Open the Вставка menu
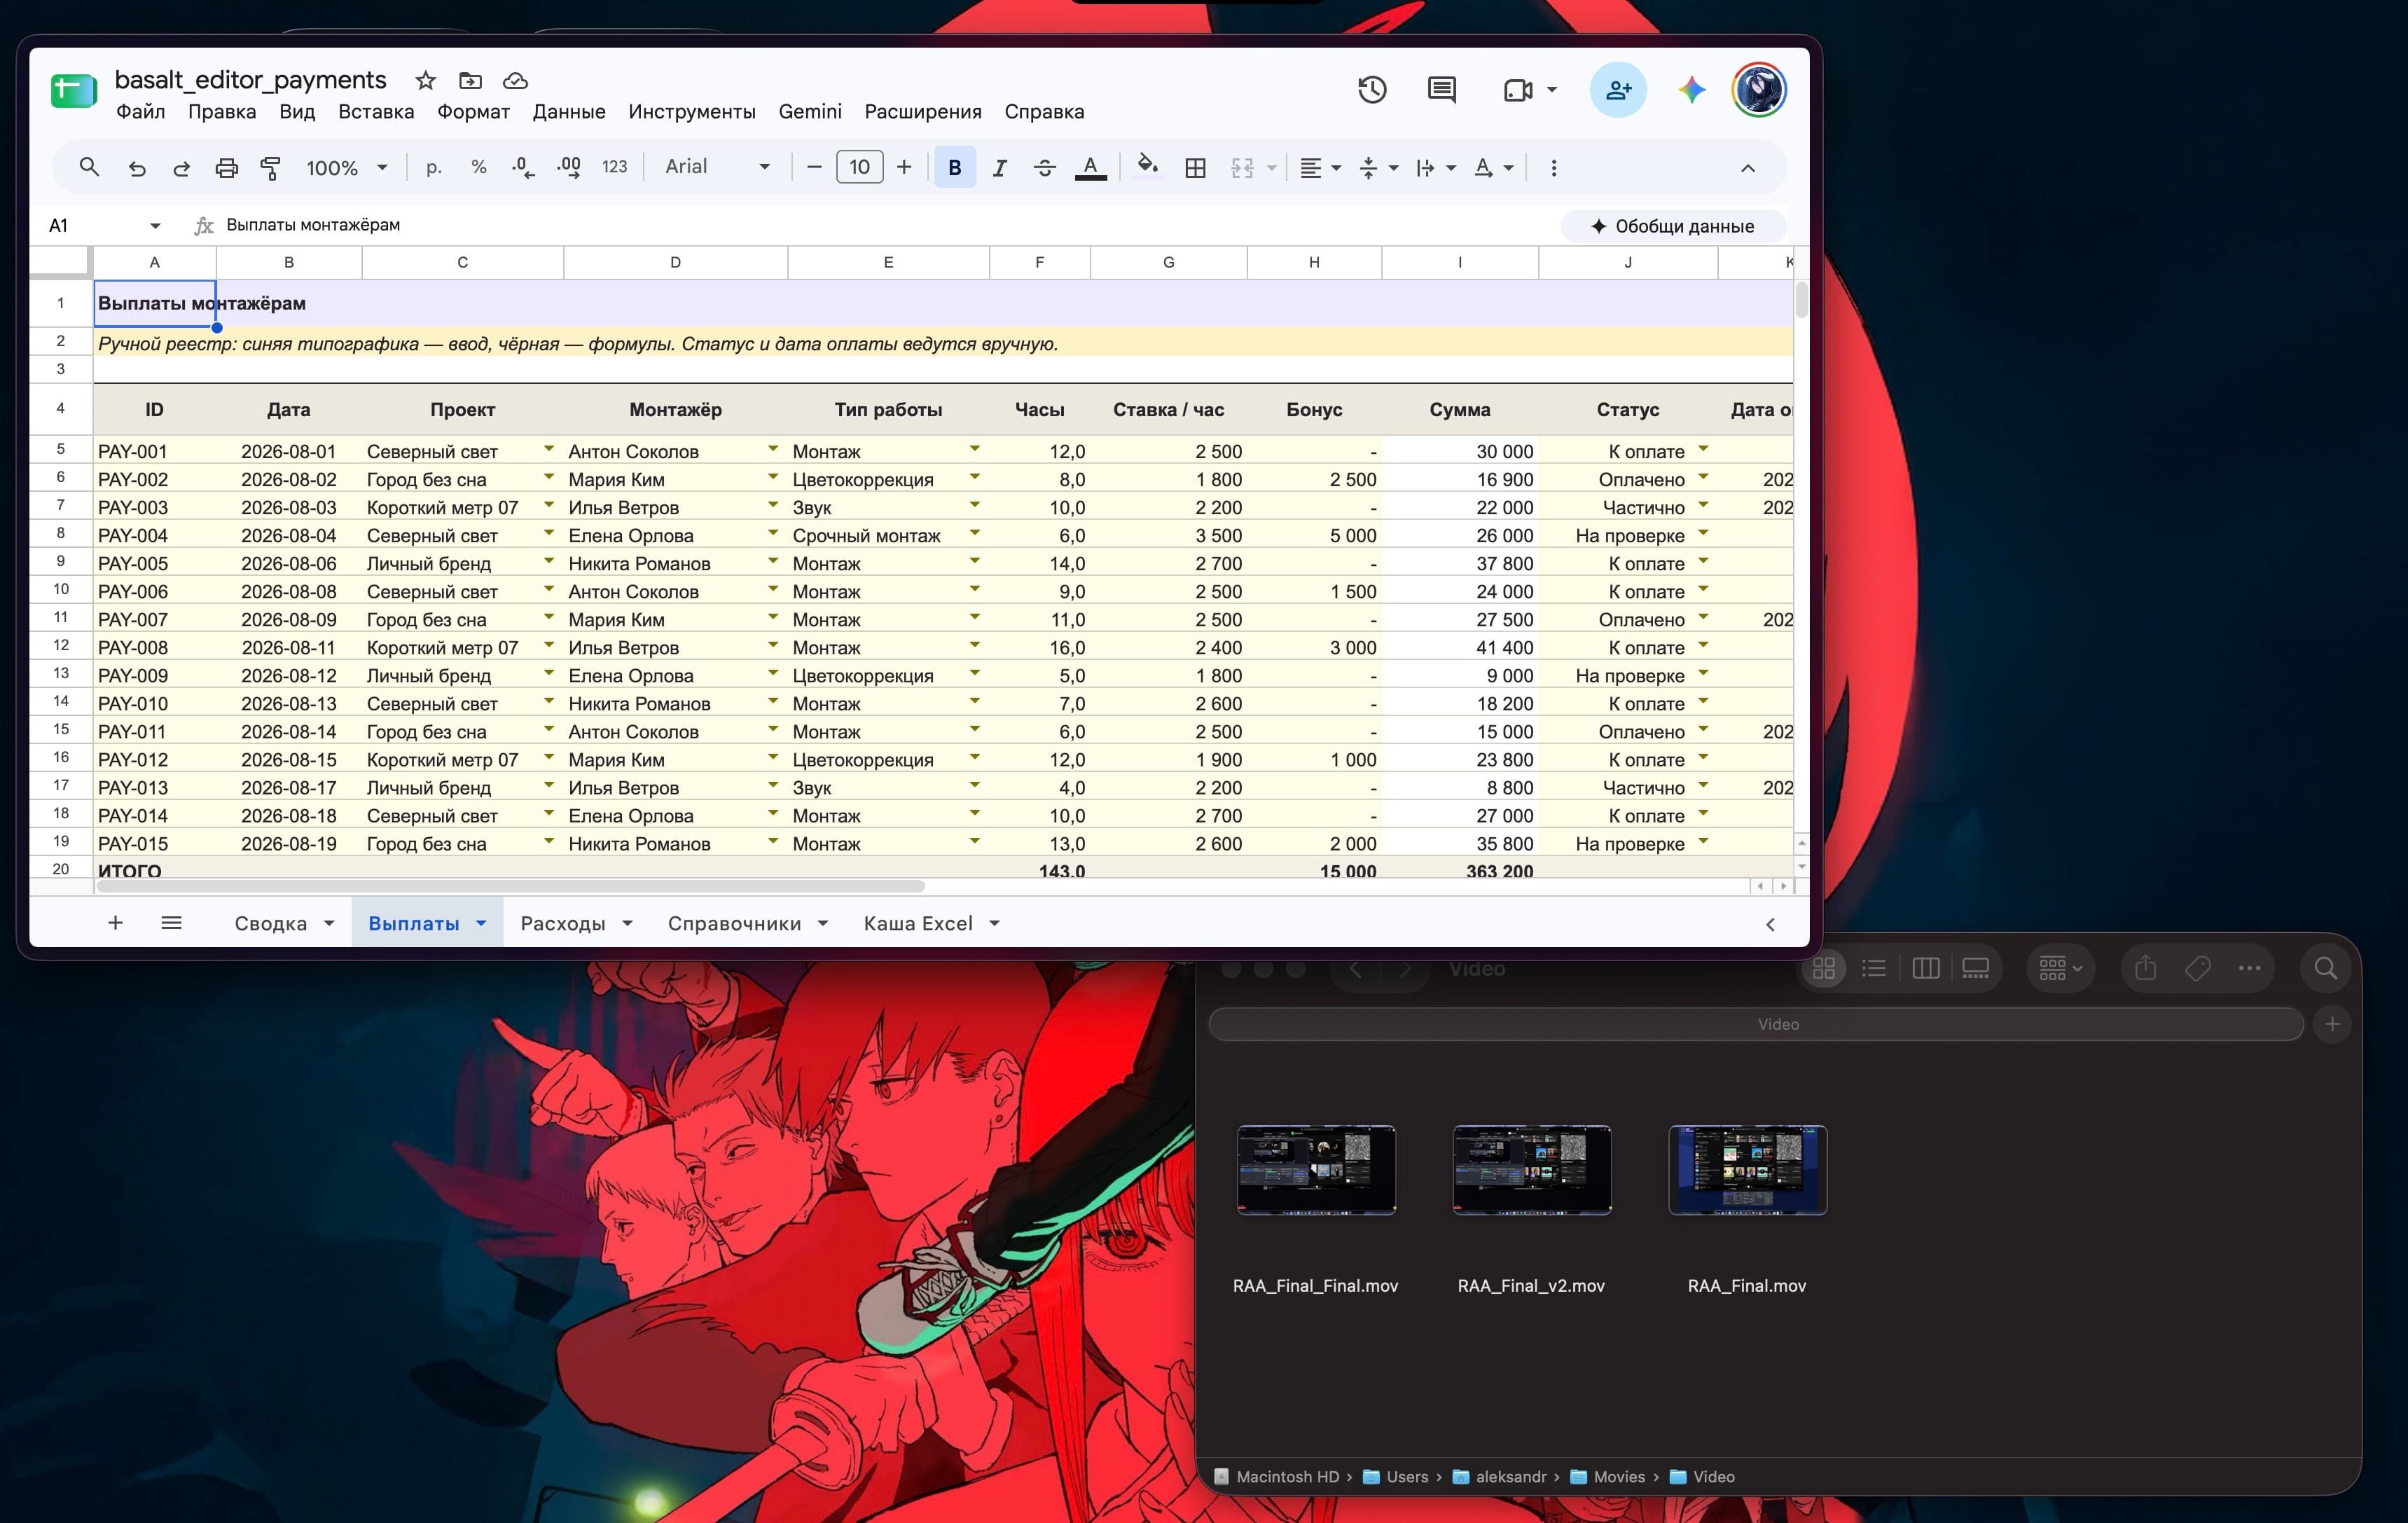The height and width of the screenshot is (1523, 2408). point(376,112)
